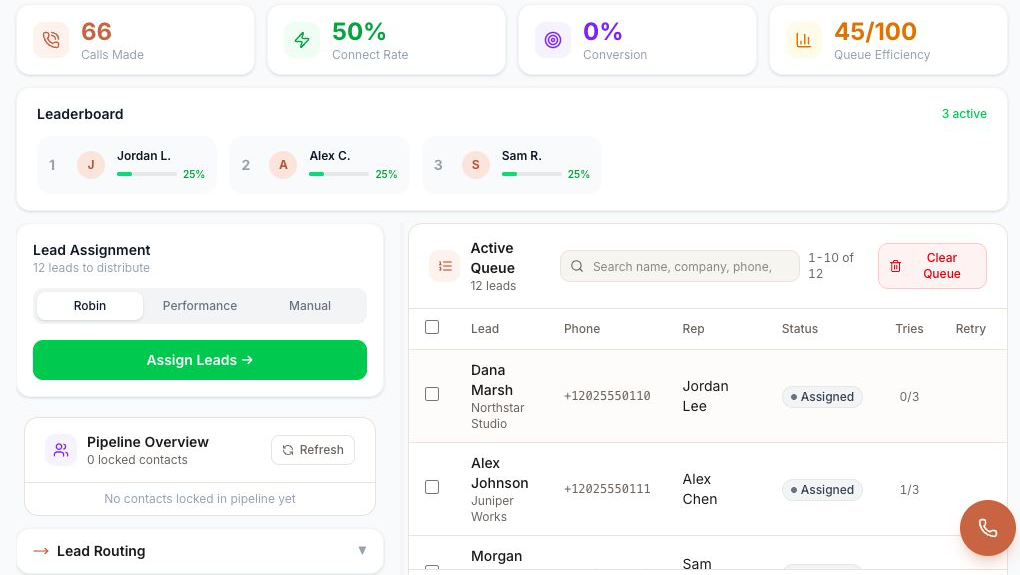Click the Dana Marsh lead name
The height and width of the screenshot is (575, 1020).
[492, 380]
